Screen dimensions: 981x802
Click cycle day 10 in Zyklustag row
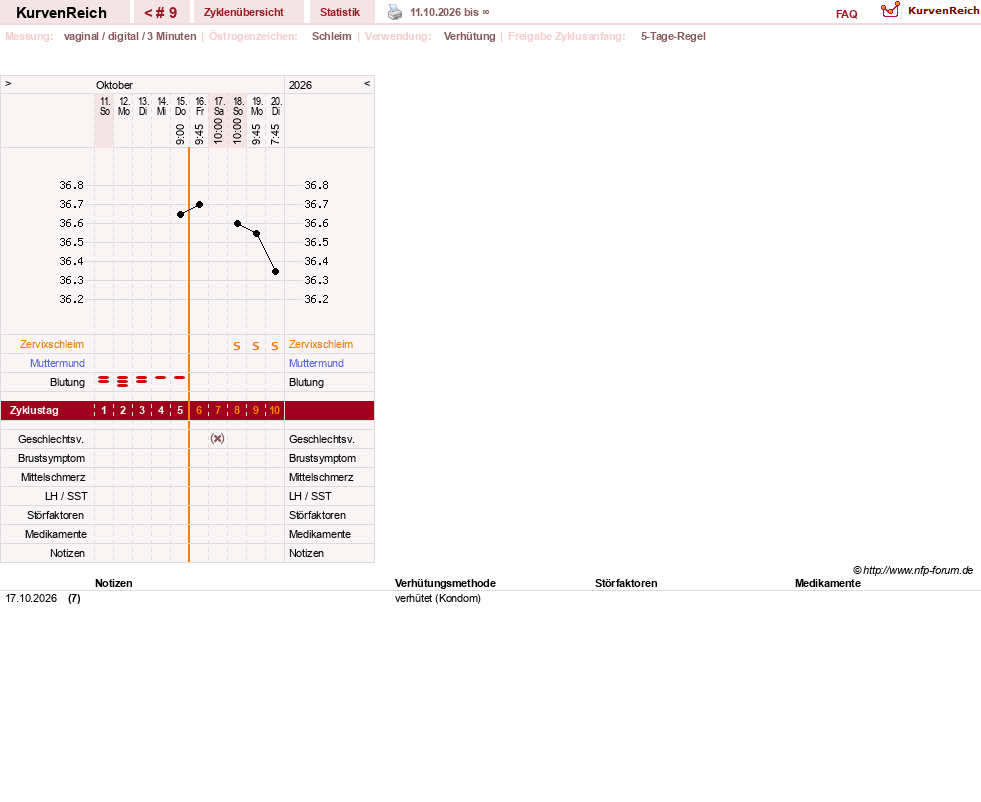pos(275,410)
